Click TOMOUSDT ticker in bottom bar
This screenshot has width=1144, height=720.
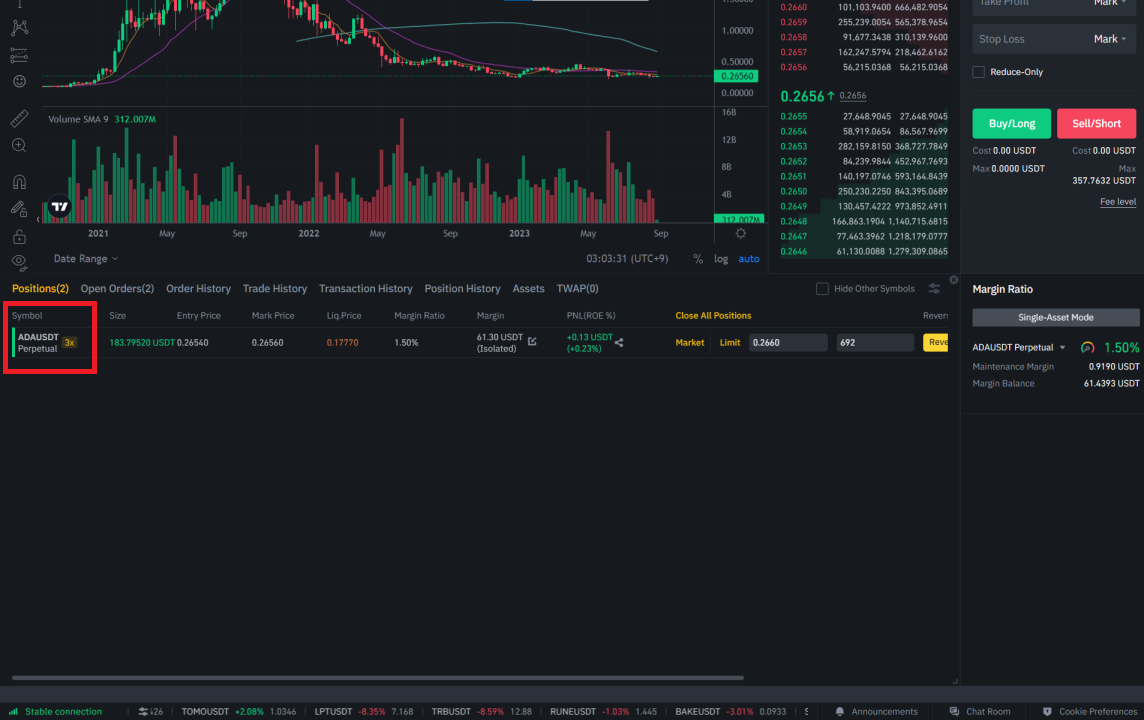click(x=239, y=711)
